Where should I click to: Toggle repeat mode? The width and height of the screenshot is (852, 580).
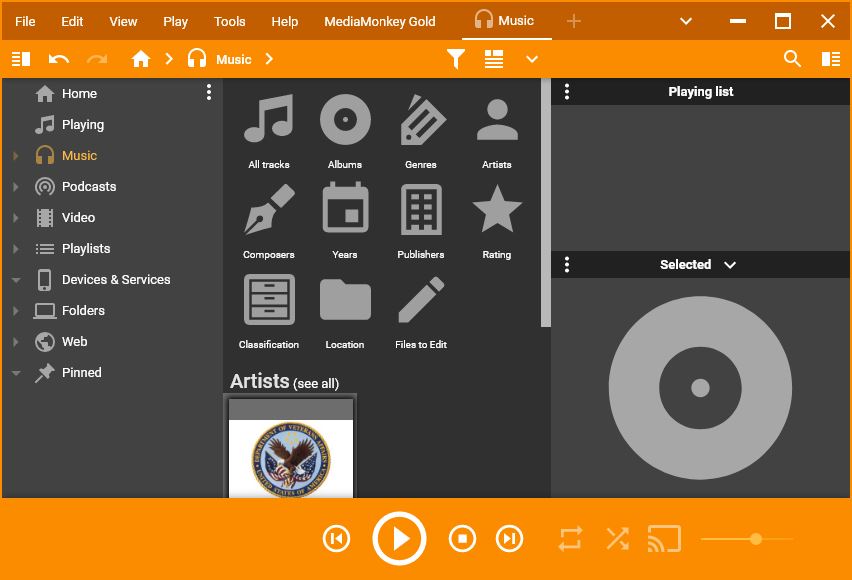coord(571,539)
